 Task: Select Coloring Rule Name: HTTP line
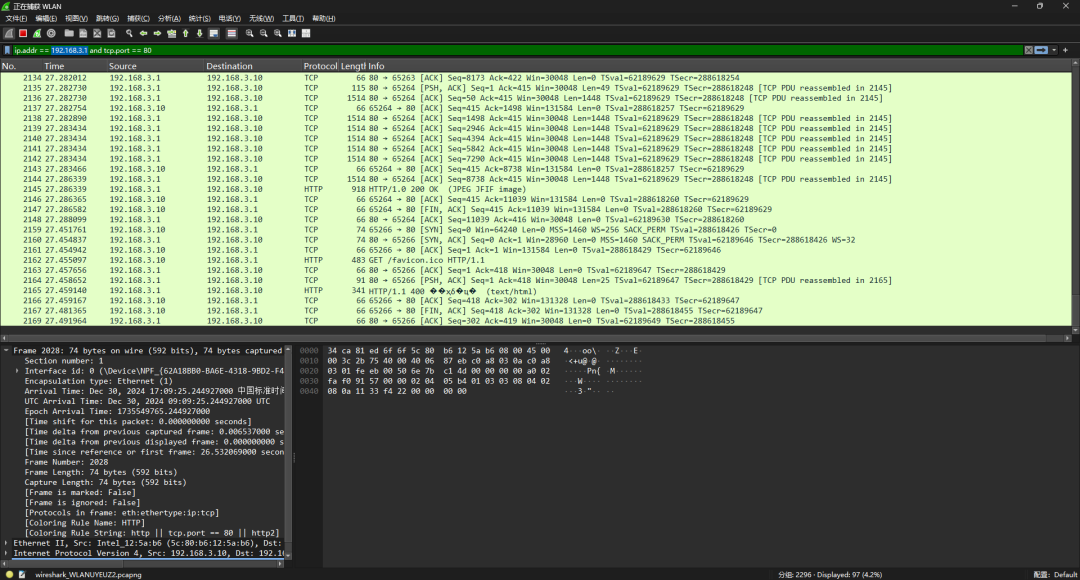[x=85, y=523]
